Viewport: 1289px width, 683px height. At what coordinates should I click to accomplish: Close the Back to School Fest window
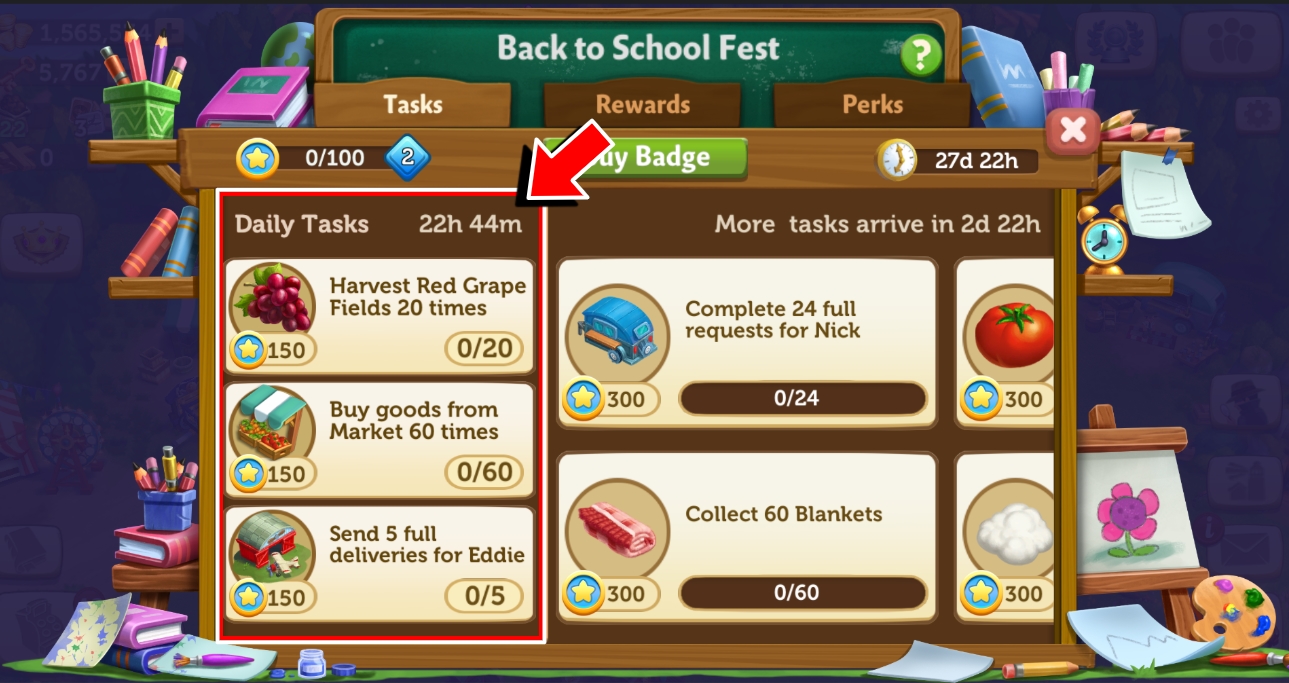1072,131
